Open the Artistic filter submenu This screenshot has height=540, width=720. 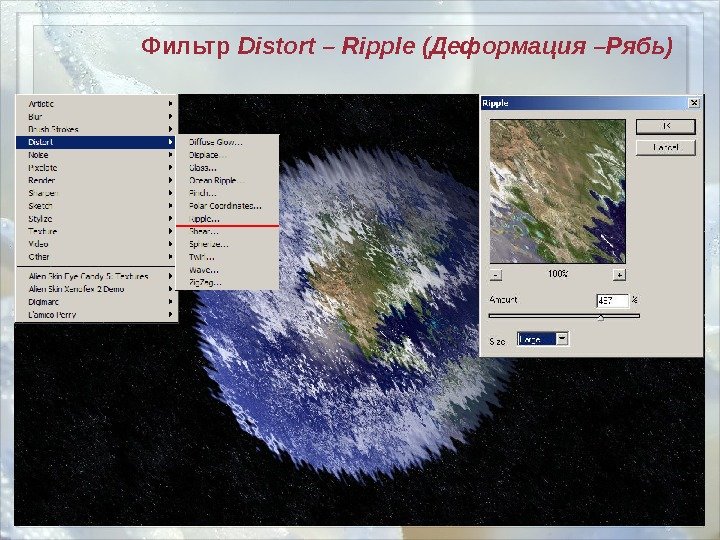click(x=96, y=104)
